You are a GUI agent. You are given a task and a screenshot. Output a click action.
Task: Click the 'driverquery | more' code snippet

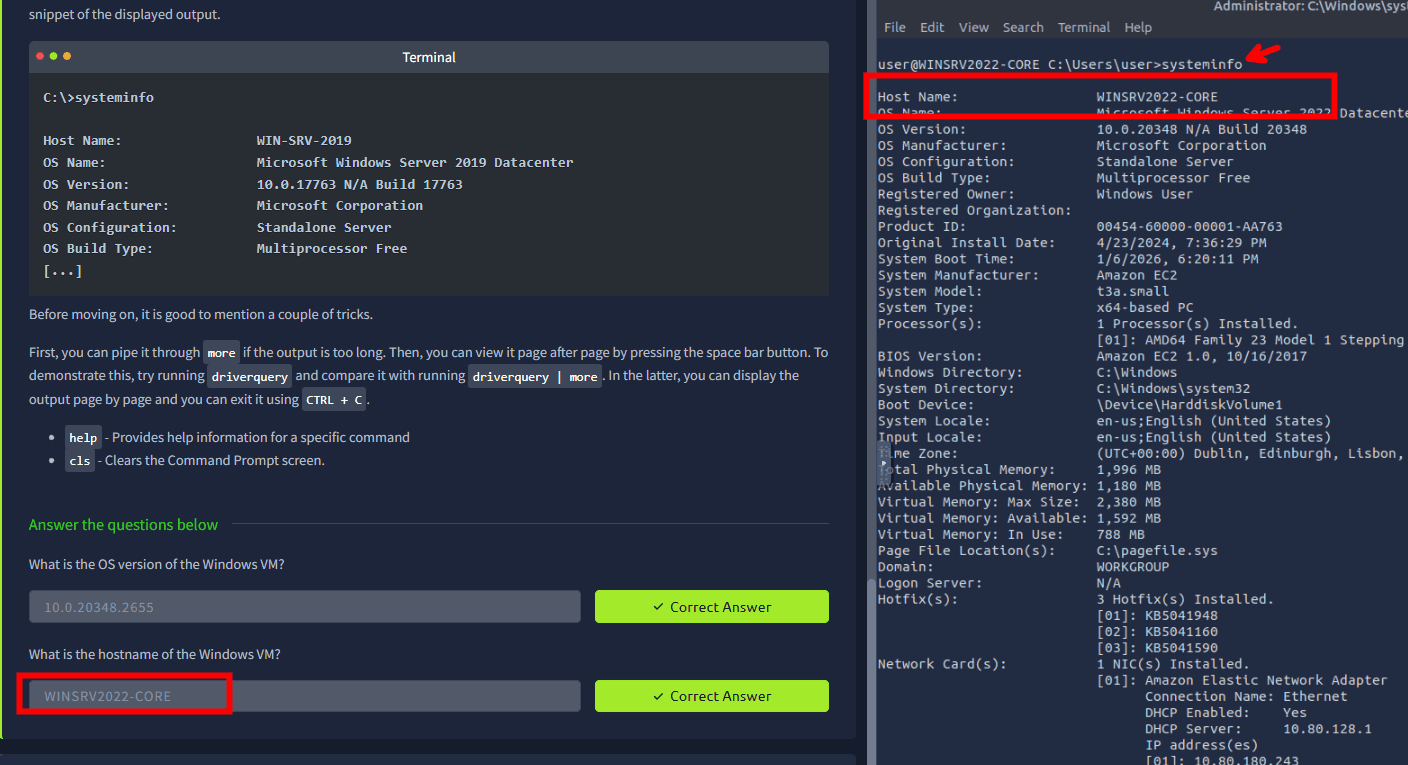(x=534, y=377)
